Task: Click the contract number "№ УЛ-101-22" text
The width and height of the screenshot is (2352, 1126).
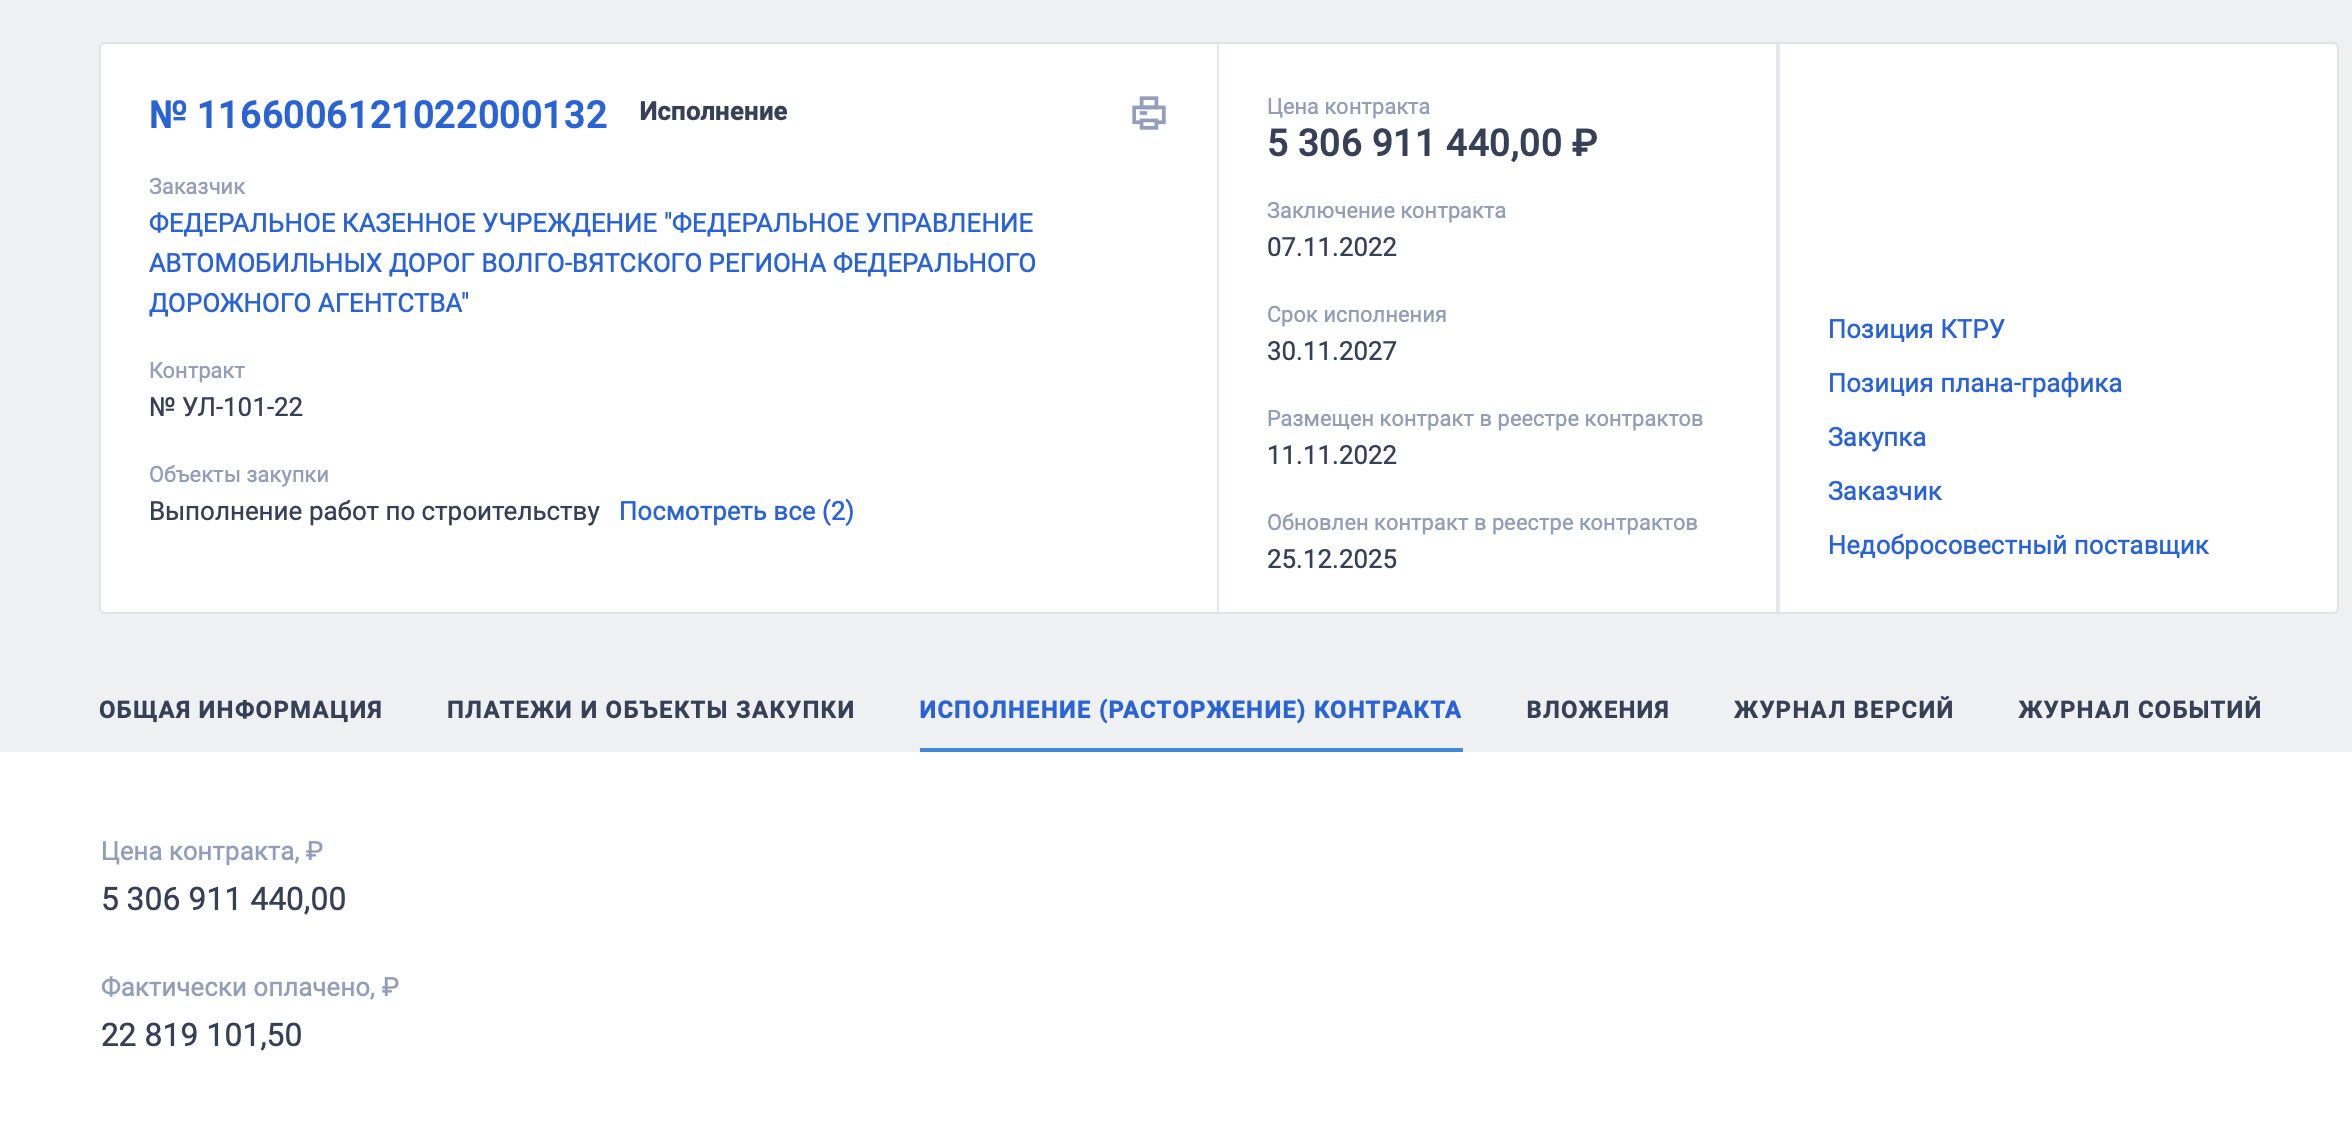Action: point(226,407)
